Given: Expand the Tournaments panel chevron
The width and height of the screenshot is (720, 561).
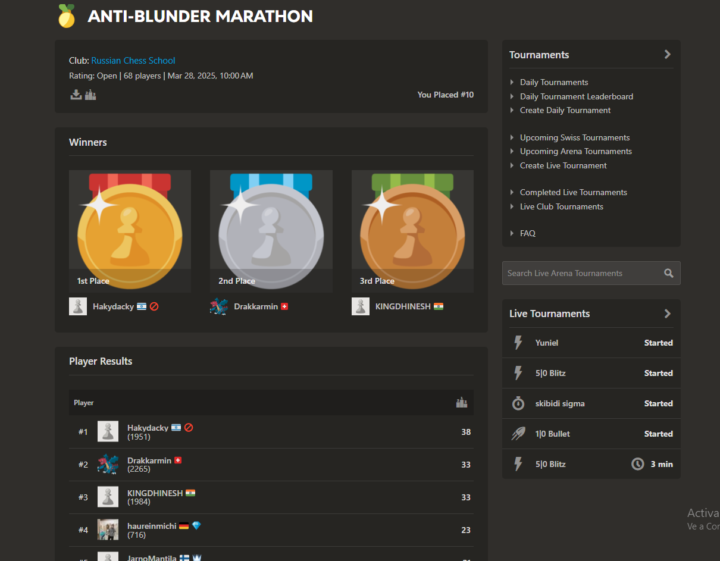Looking at the screenshot, I should pyautogui.click(x=667, y=55).
